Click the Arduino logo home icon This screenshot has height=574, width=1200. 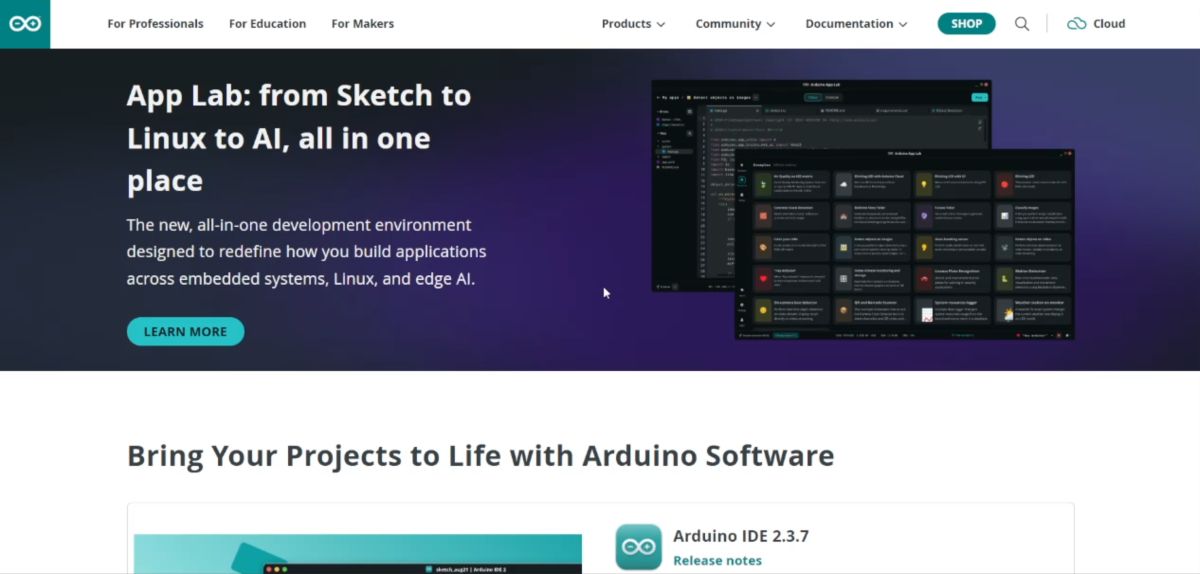[x=25, y=24]
